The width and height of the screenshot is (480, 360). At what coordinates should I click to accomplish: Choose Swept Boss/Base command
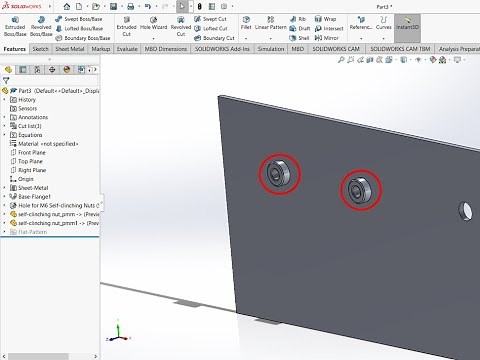click(x=79, y=19)
